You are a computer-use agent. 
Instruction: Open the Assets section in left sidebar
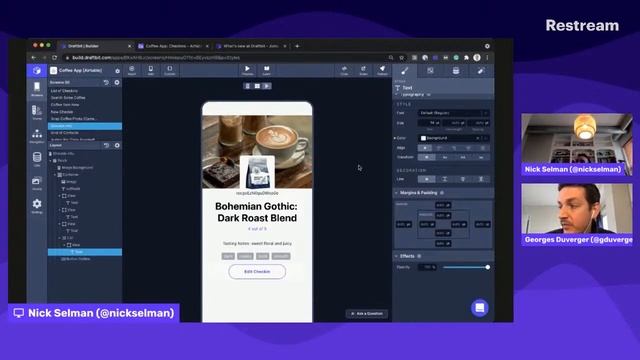pos(37,183)
